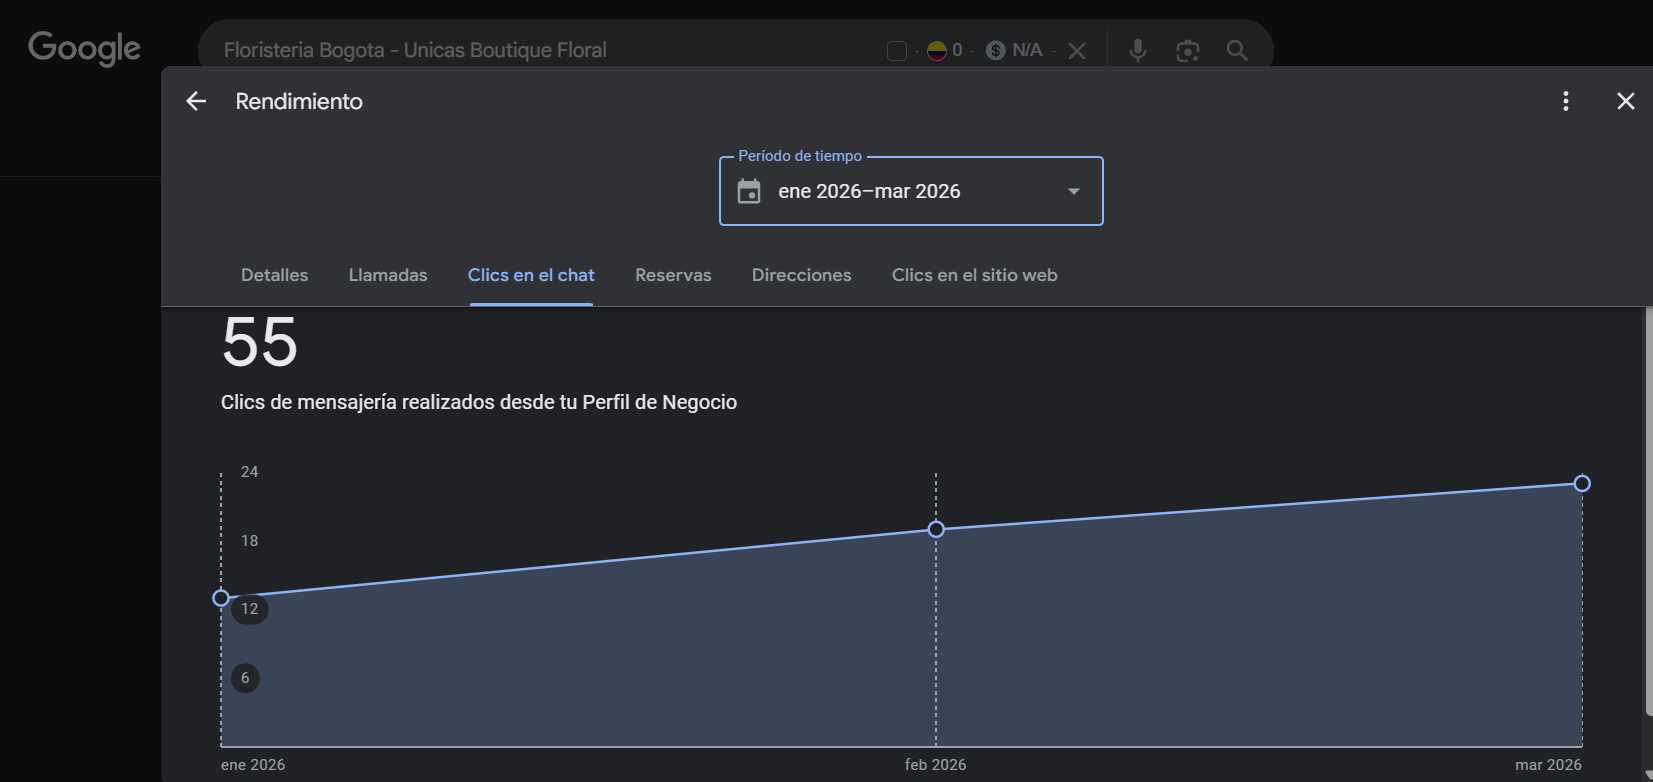
Task: Click the Google logo
Action: pyautogui.click(x=84, y=48)
